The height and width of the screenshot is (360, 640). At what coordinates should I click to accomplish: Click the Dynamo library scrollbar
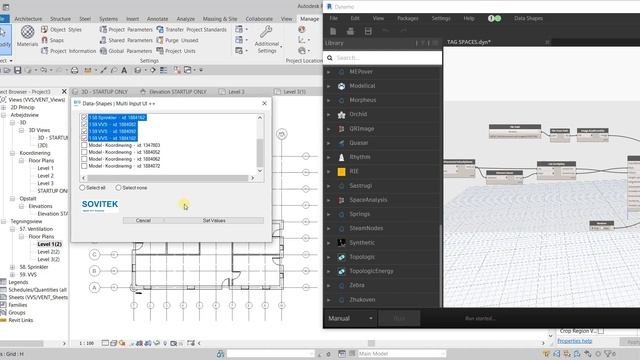(441, 265)
